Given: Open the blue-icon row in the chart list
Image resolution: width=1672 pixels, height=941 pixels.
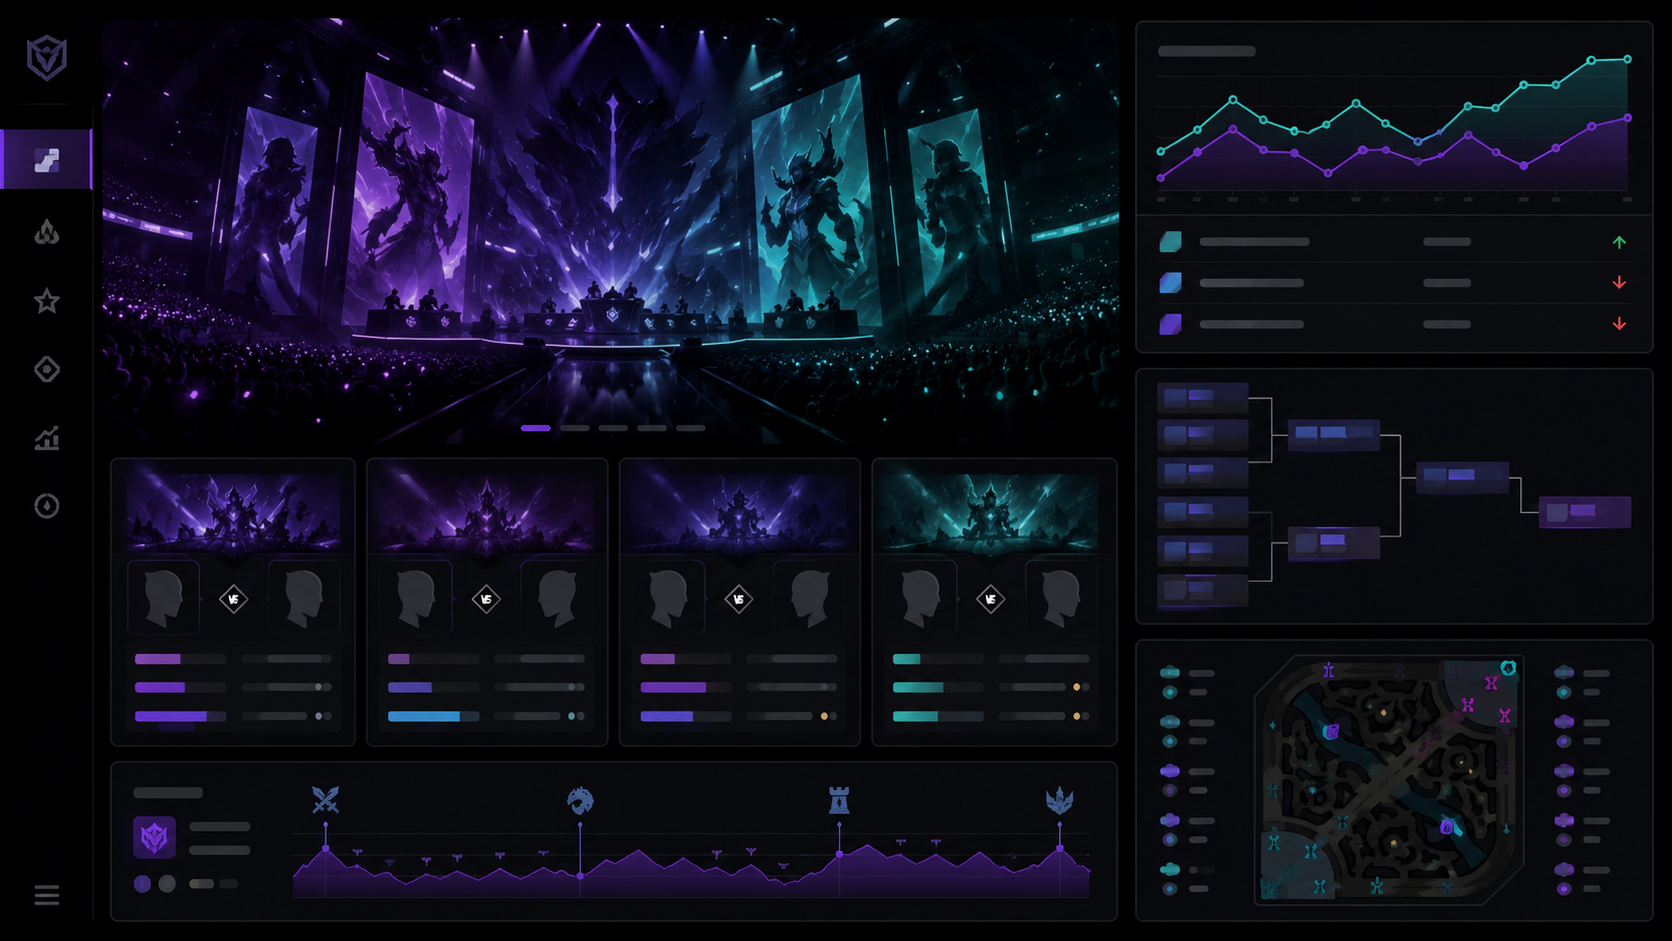Looking at the screenshot, I should coord(1394,283).
